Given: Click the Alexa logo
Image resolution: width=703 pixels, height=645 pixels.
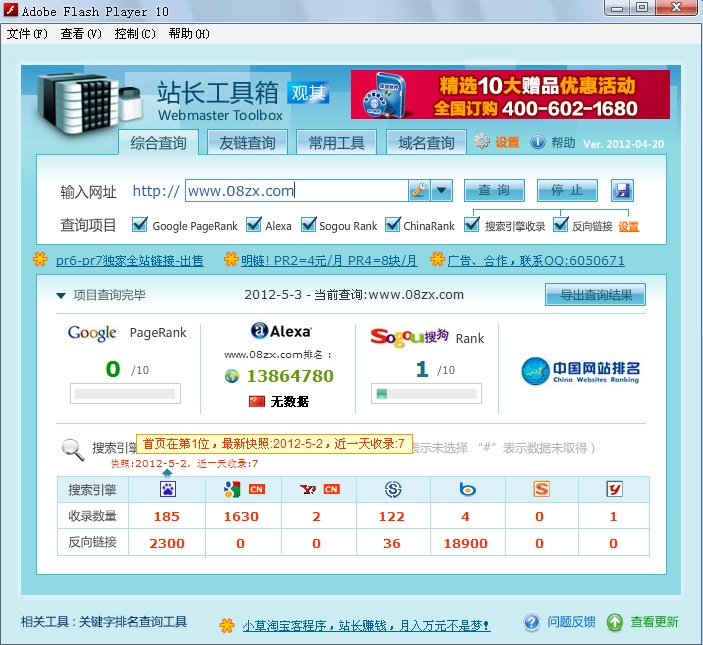Looking at the screenshot, I should 281,331.
